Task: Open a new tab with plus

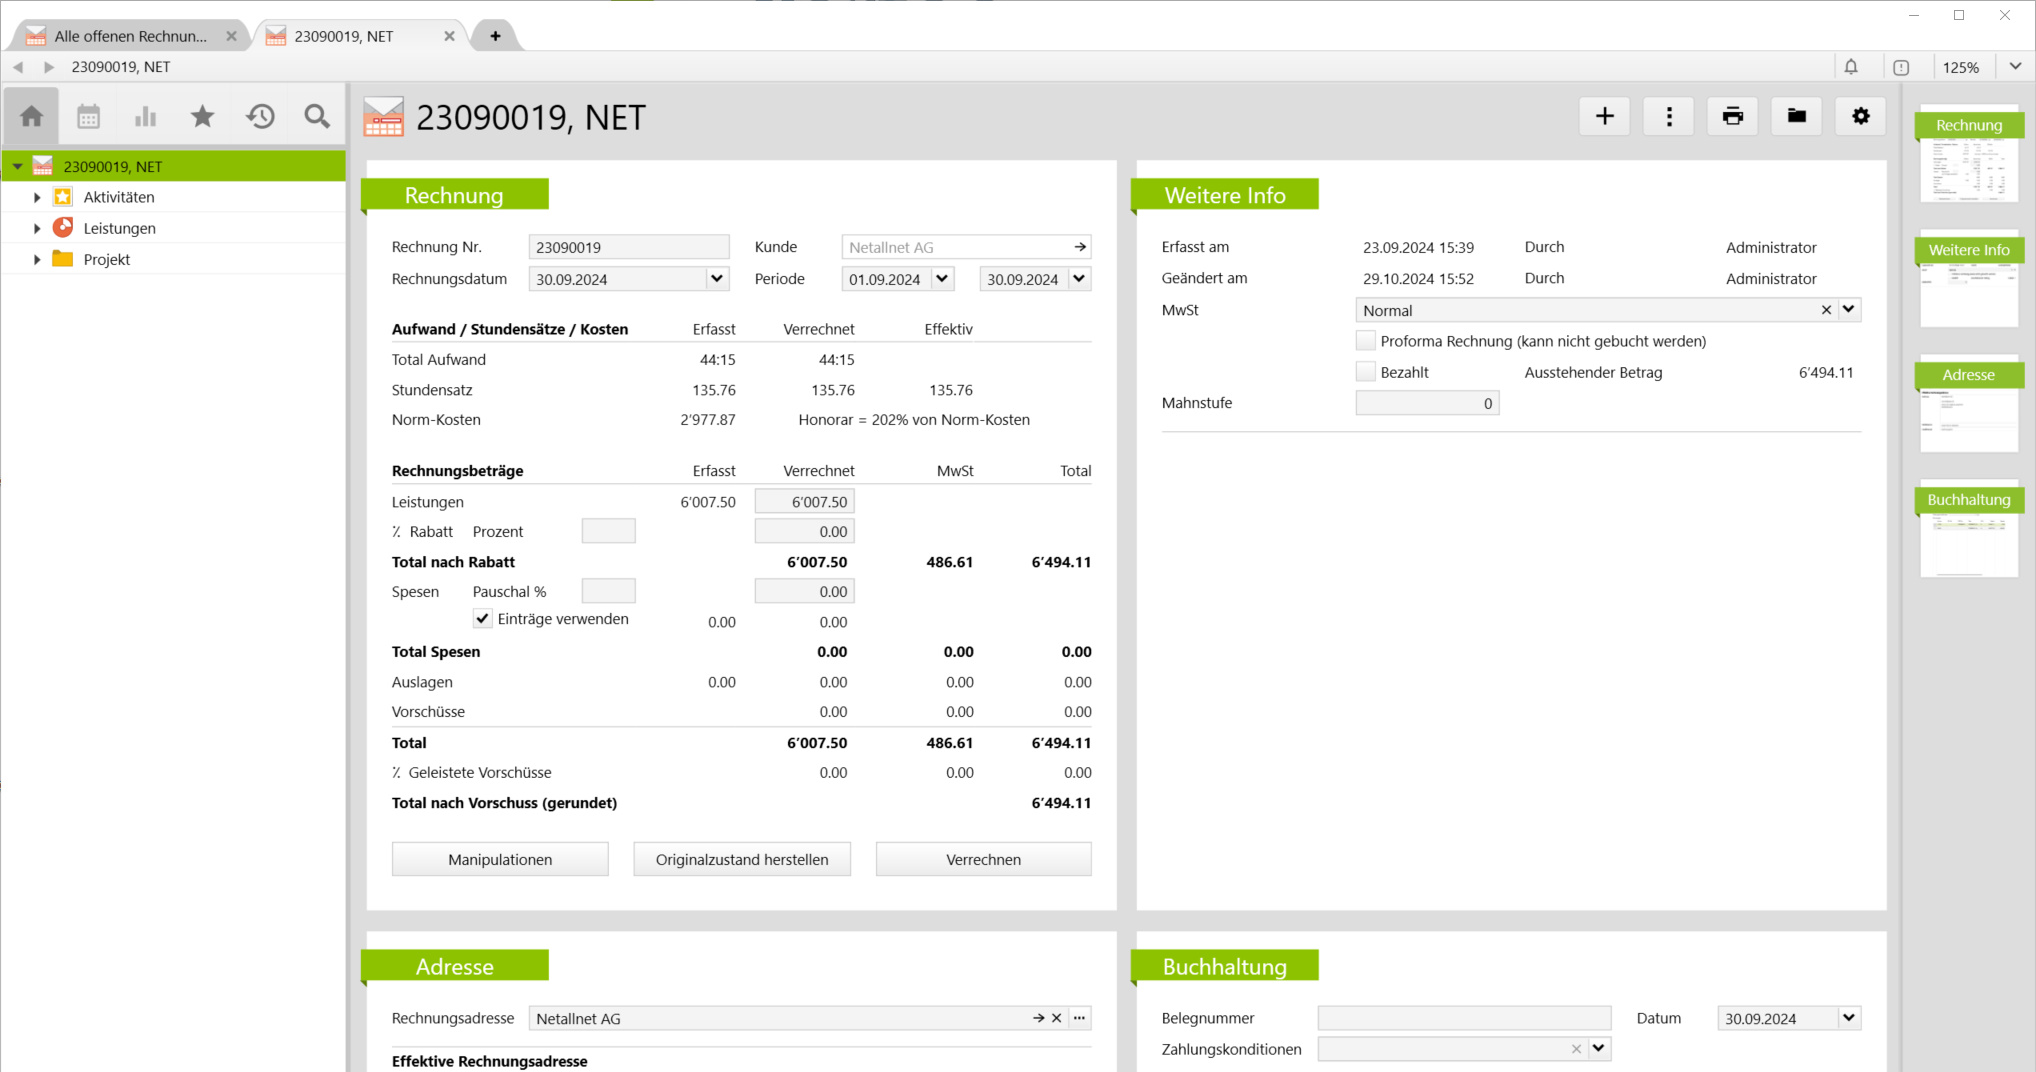Action: (495, 36)
